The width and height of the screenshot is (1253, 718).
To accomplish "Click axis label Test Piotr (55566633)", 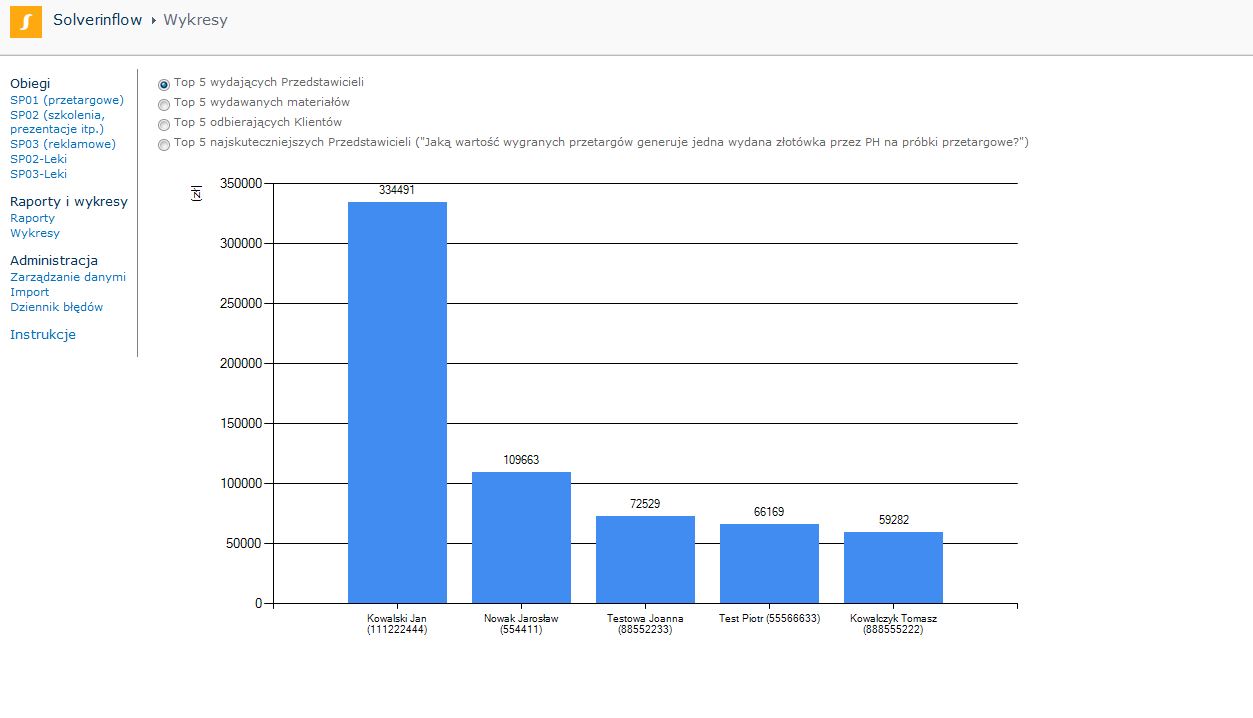I will 769,618.
